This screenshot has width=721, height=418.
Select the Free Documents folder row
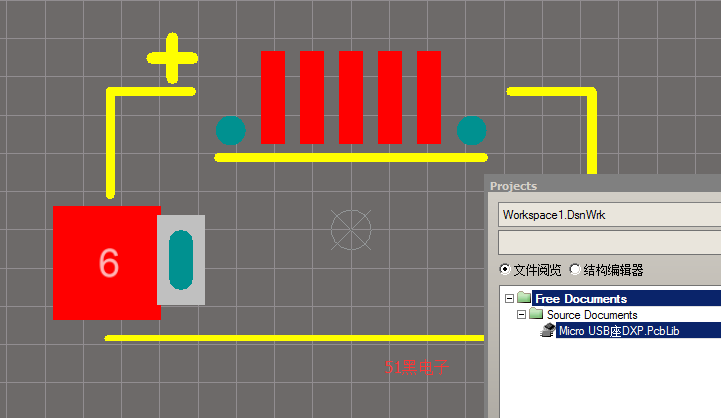[626, 298]
